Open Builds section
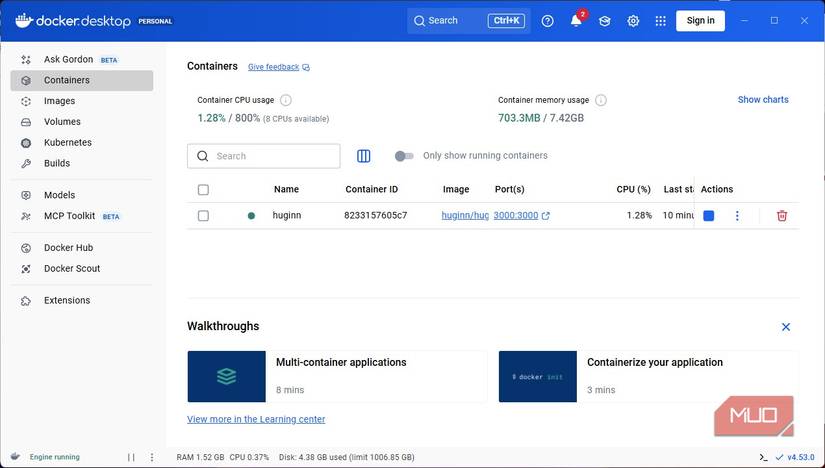The width and height of the screenshot is (825, 468). 82,163
